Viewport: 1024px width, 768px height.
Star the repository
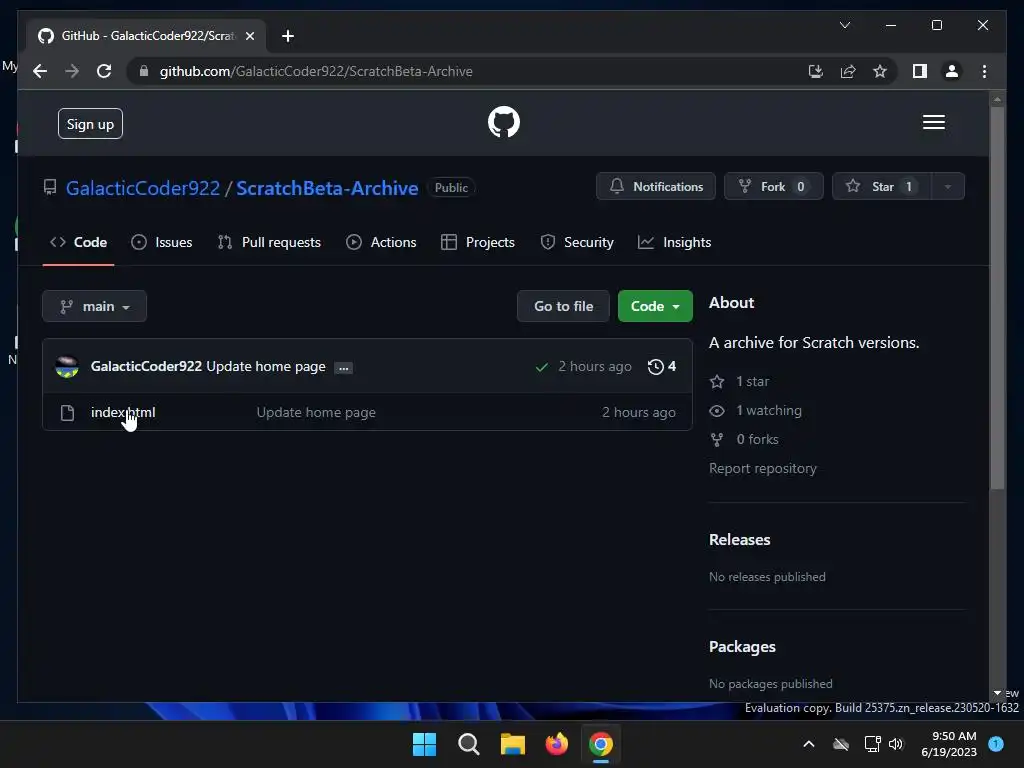pos(881,187)
